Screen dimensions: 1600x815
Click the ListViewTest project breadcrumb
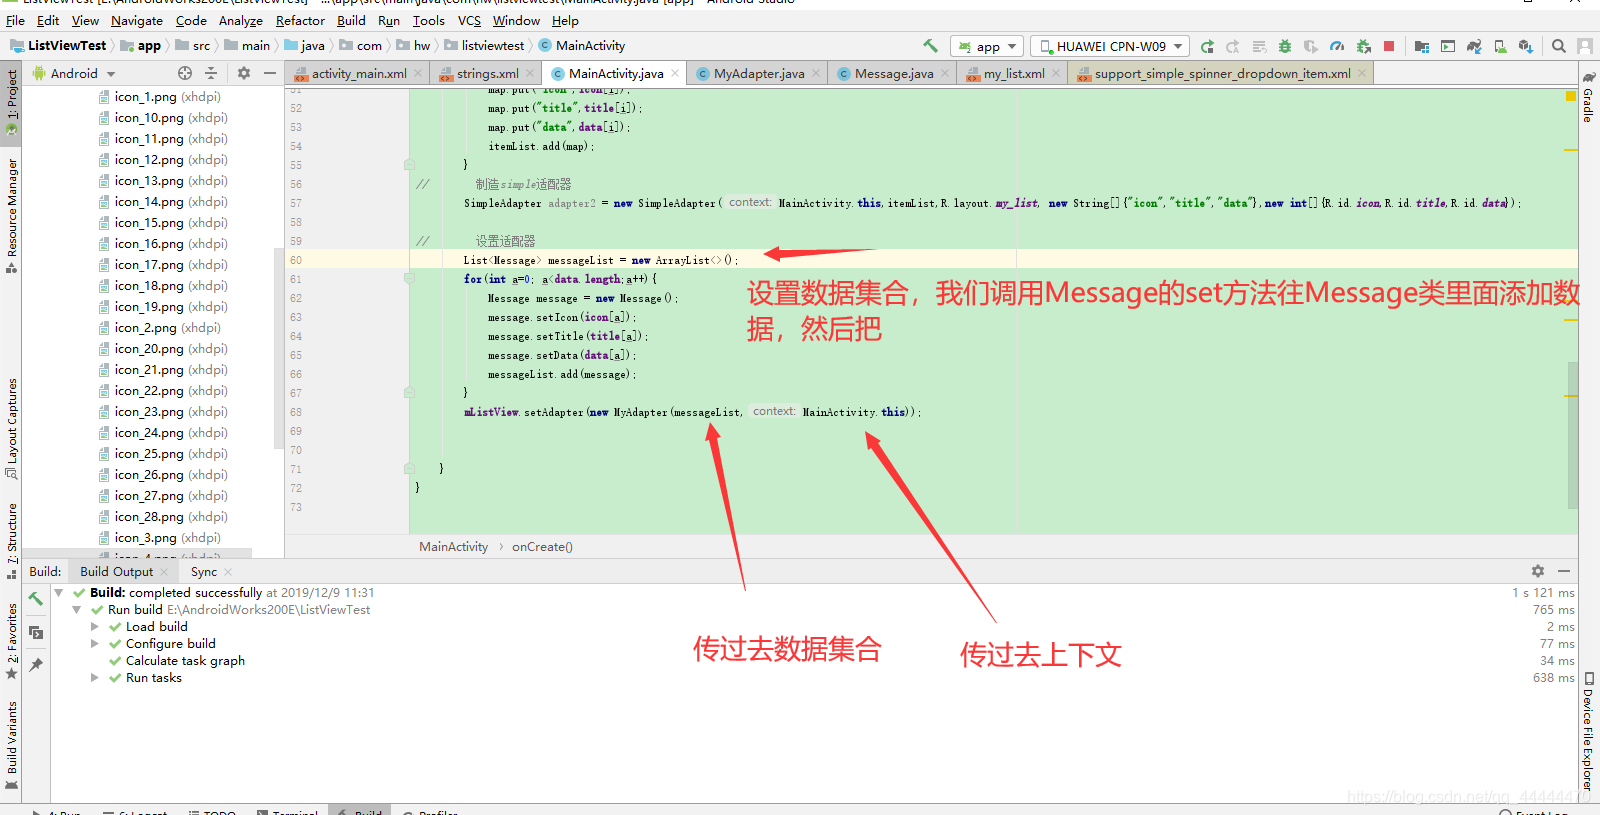tap(58, 46)
